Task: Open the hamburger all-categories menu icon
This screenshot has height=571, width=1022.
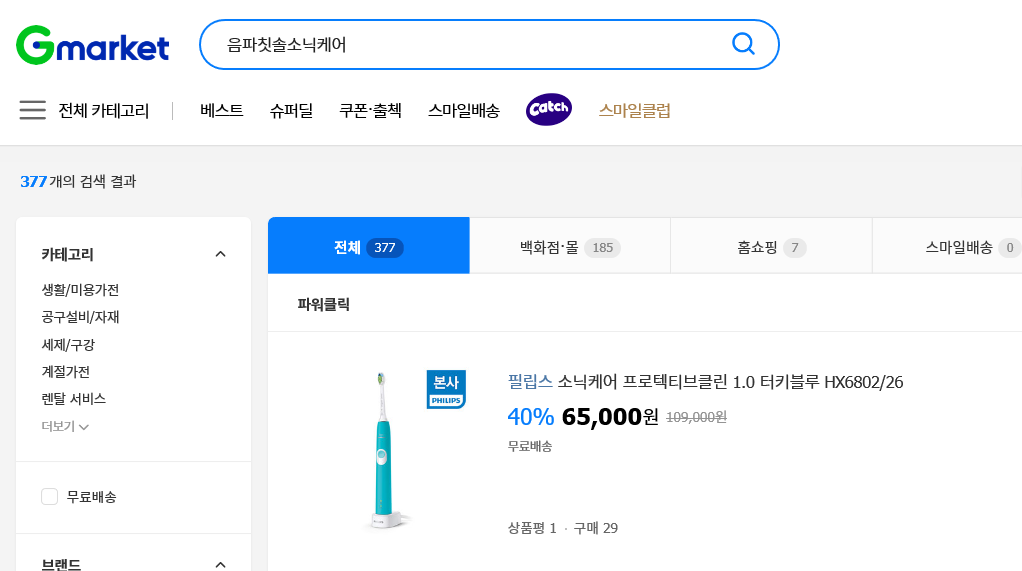Action: pyautogui.click(x=33, y=110)
